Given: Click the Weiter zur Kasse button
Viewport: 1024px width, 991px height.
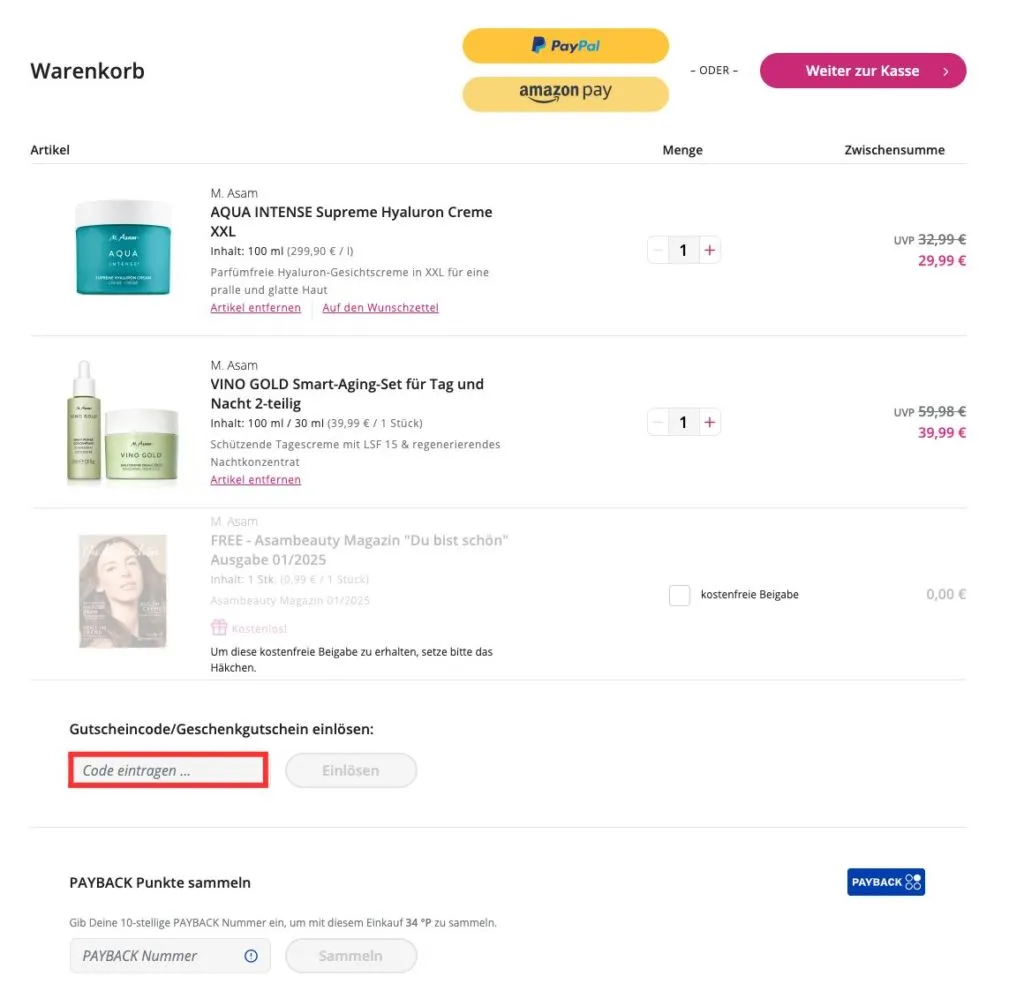Looking at the screenshot, I should coord(862,70).
